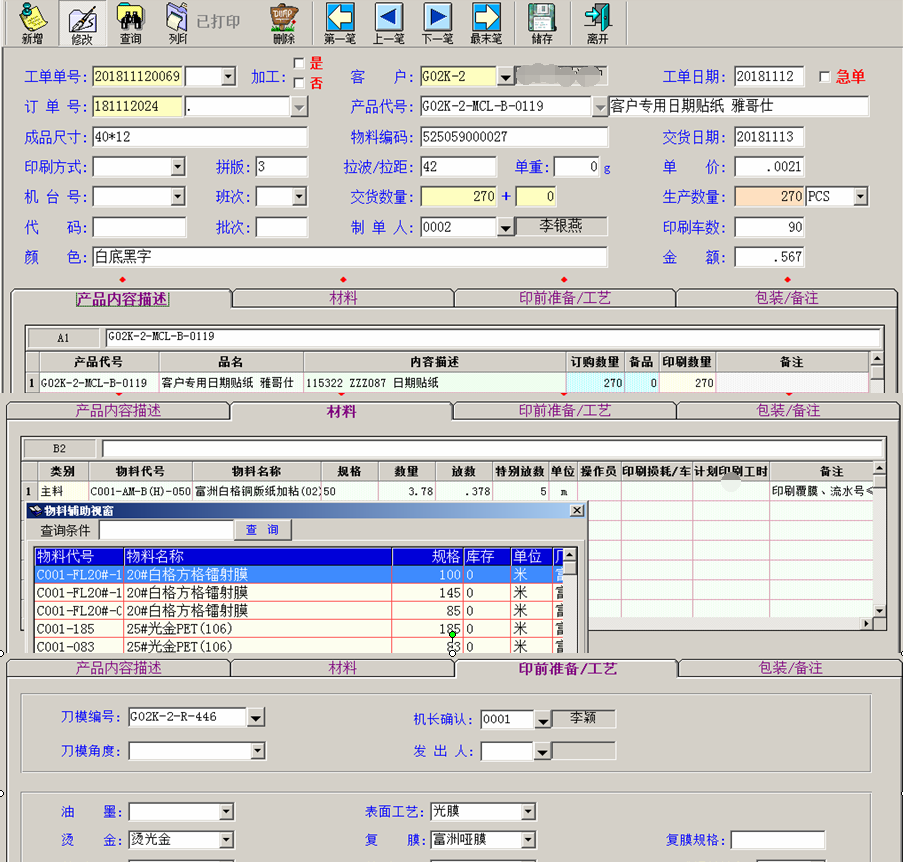This screenshot has height=862, width=903.
Task: Click the 成品尺寸 field showing 40*12
Action: pyautogui.click(x=200, y=137)
